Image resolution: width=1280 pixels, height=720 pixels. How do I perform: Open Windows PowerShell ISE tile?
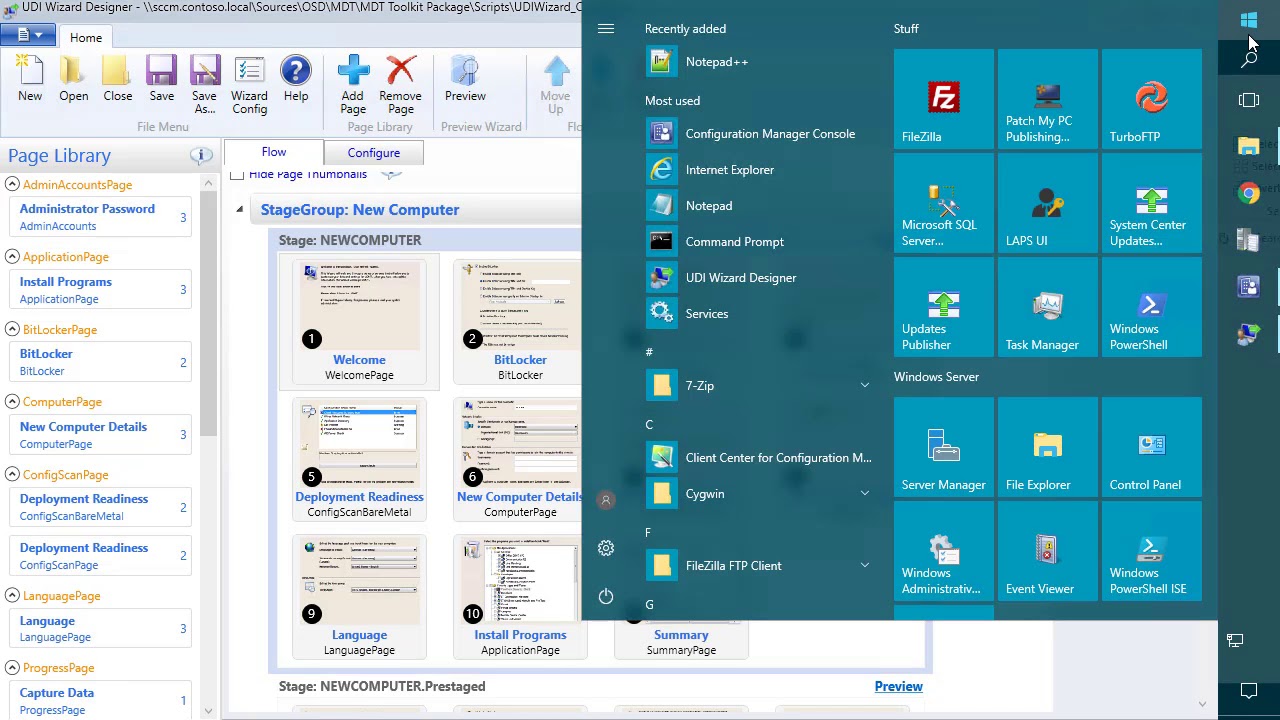[x=1152, y=552]
